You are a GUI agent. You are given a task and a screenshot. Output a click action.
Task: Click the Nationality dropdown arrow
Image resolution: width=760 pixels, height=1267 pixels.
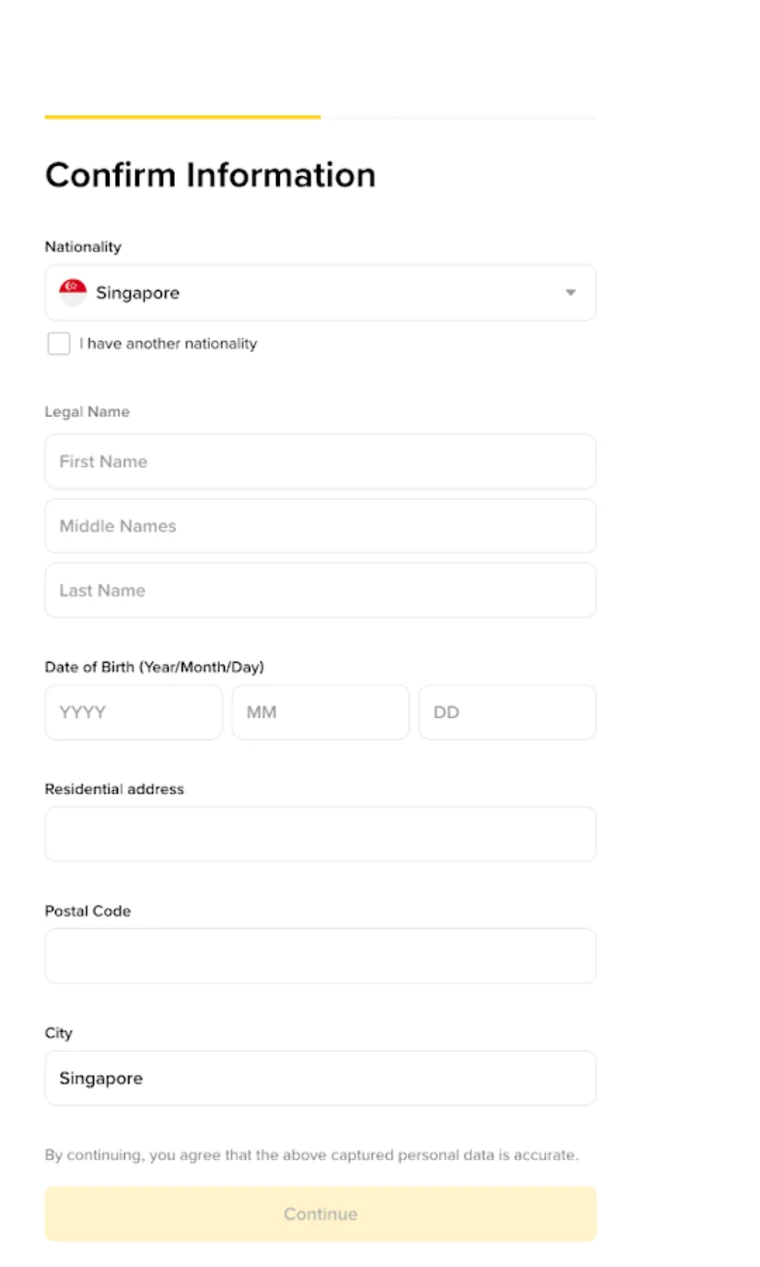pyautogui.click(x=570, y=293)
